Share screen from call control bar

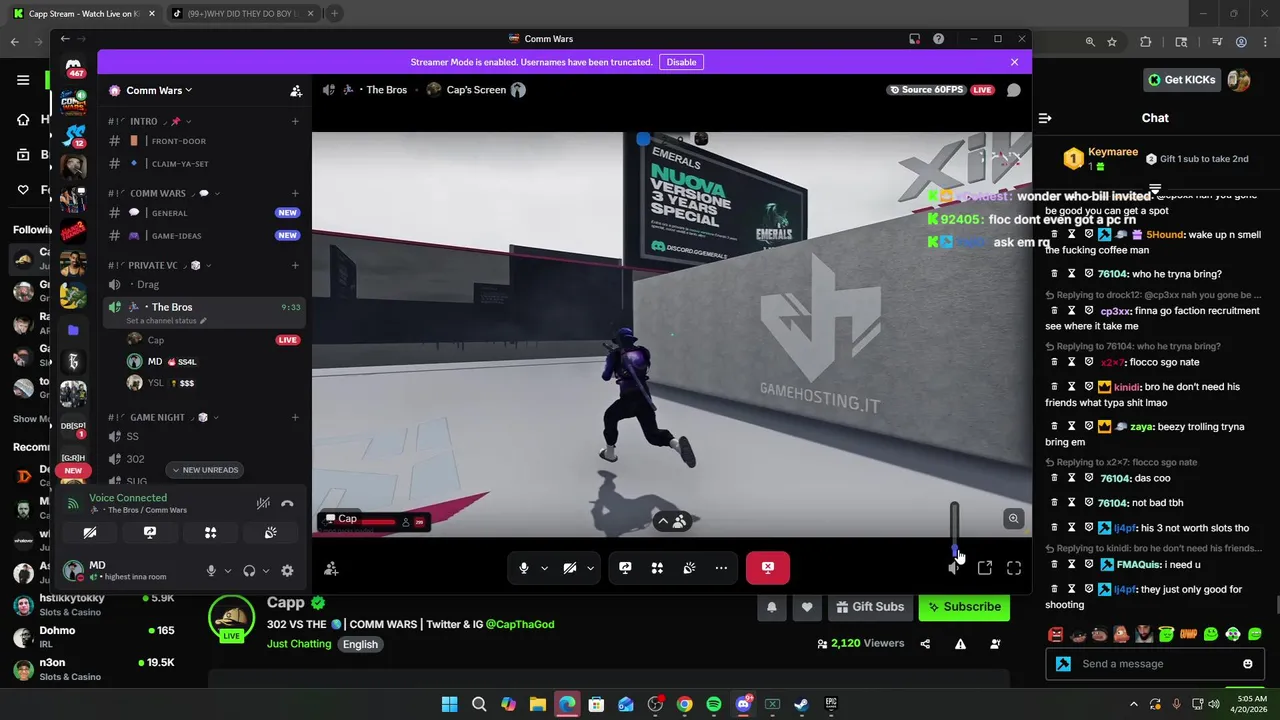[625, 568]
